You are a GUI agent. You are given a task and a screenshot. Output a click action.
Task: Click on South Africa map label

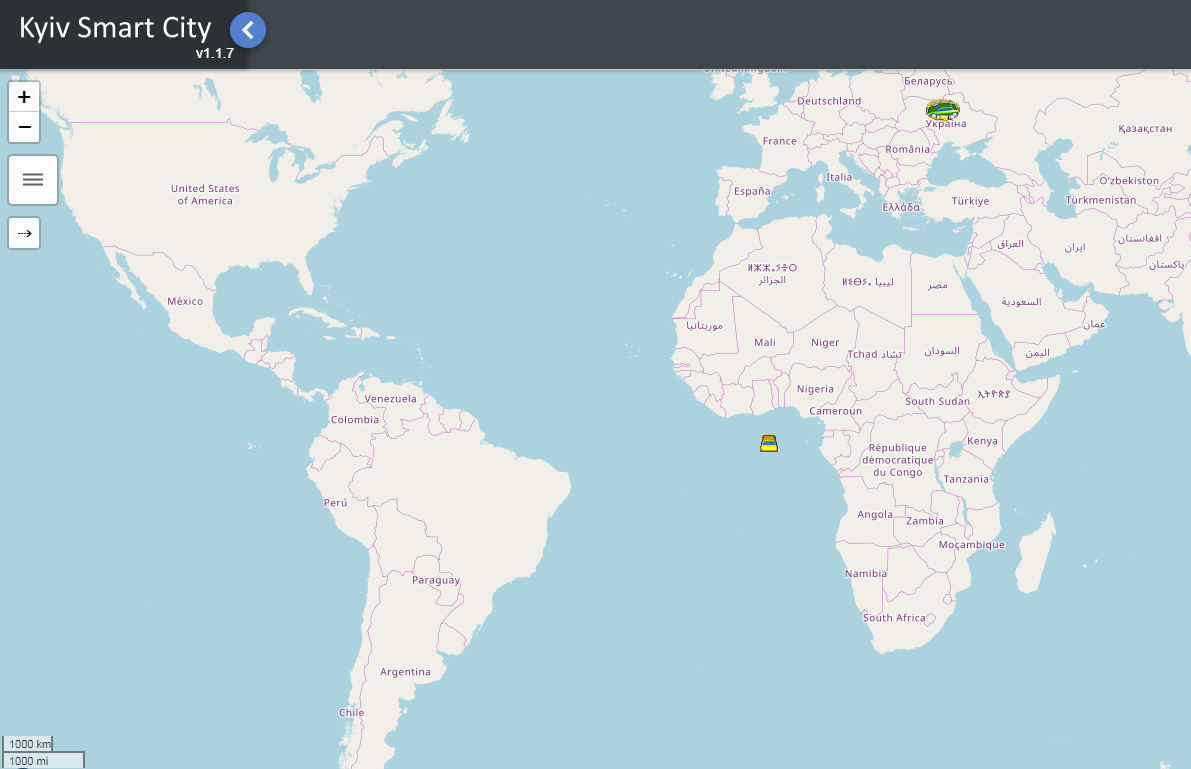tap(894, 618)
